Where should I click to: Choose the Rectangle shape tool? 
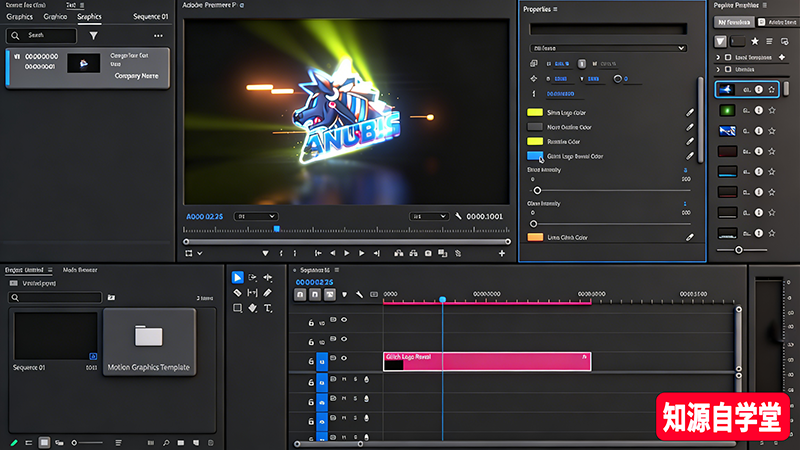click(x=237, y=308)
